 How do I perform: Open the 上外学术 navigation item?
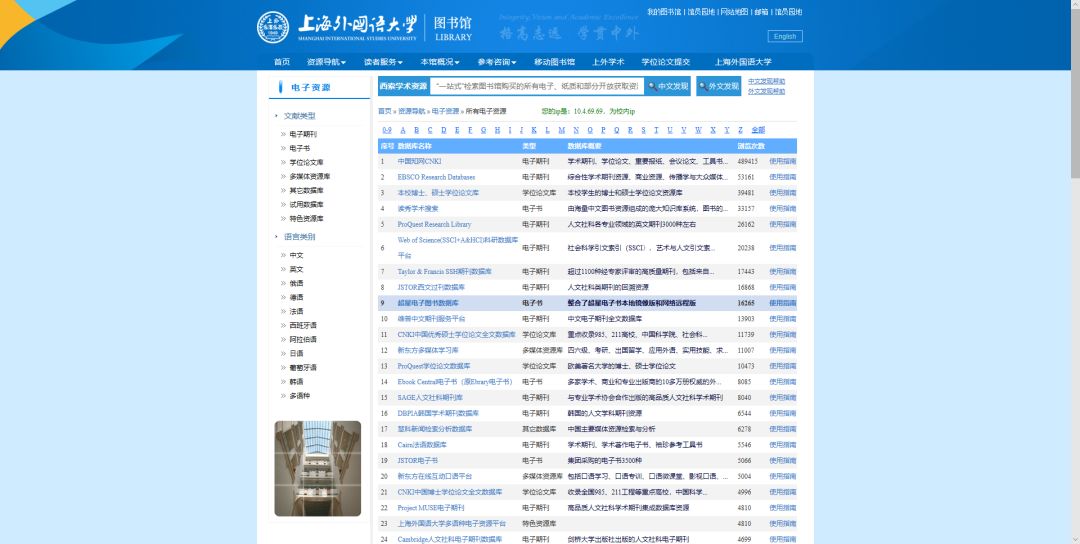point(608,62)
